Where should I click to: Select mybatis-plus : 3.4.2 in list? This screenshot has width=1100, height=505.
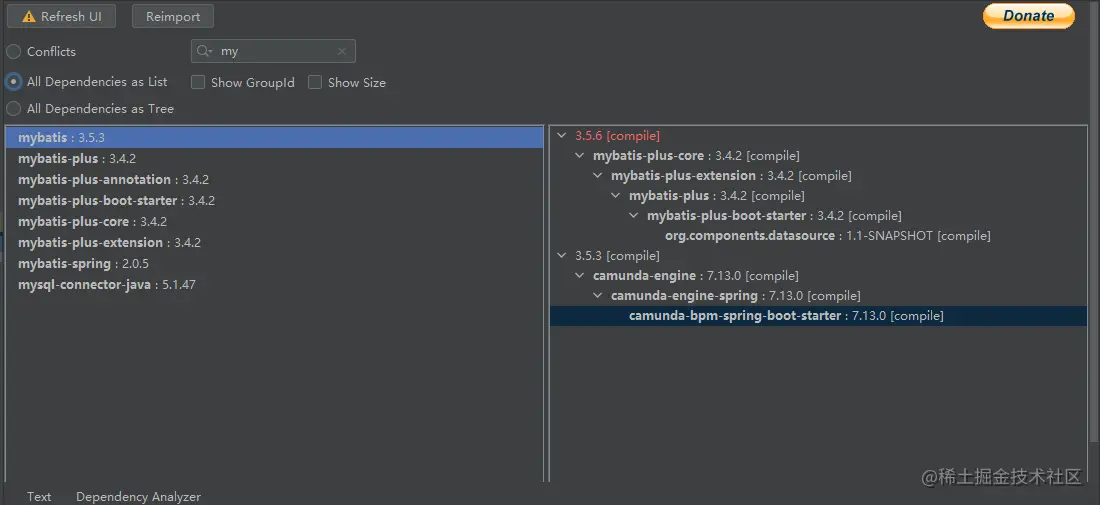274,159
